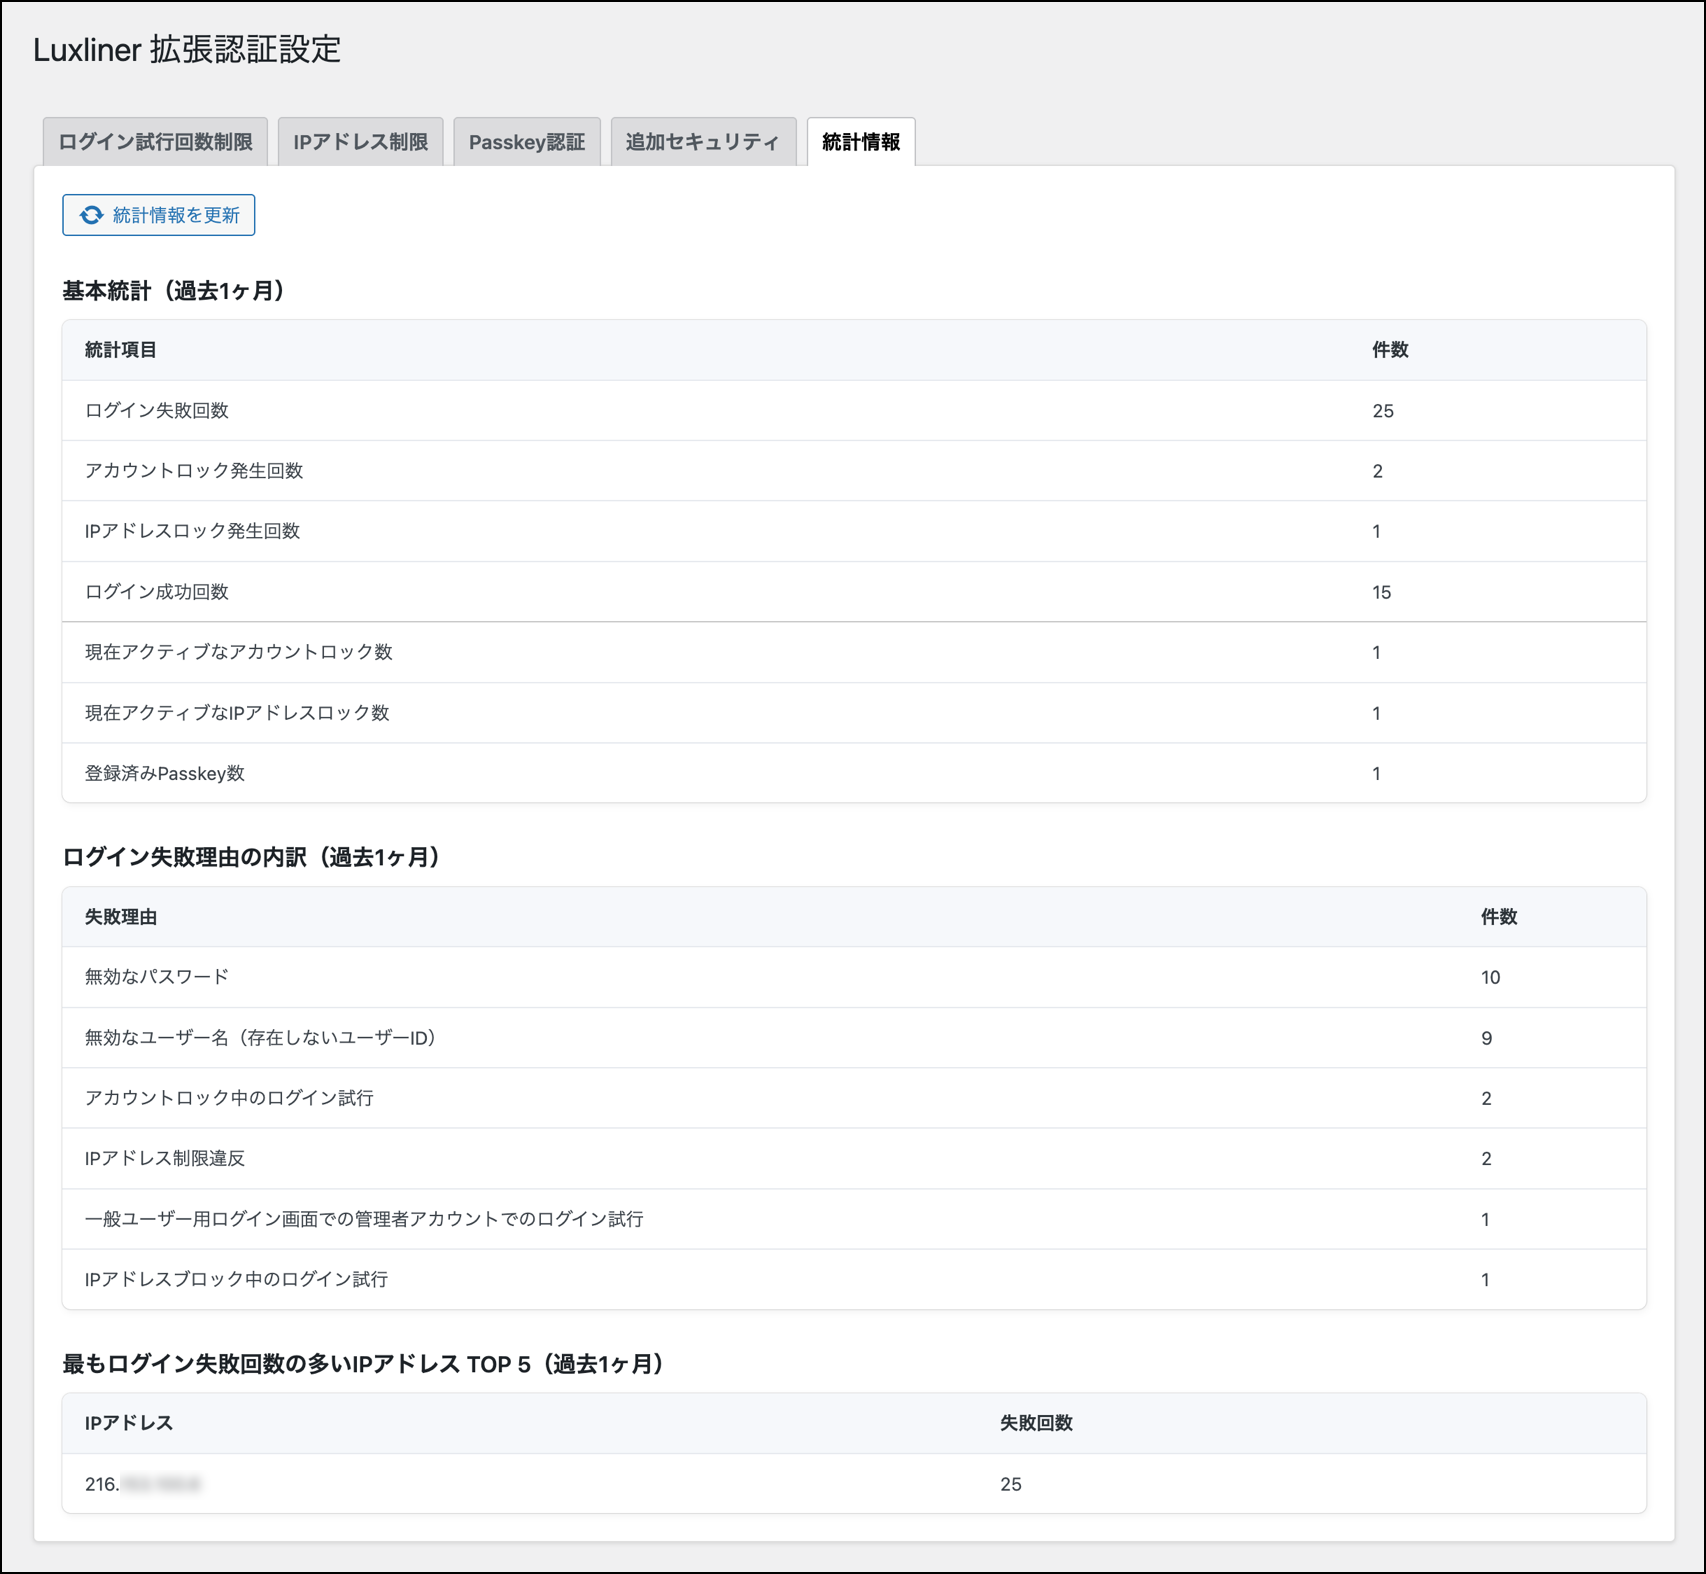Click the 失敗理由 column header
Screen dimensions: 1706x1574
(121, 917)
